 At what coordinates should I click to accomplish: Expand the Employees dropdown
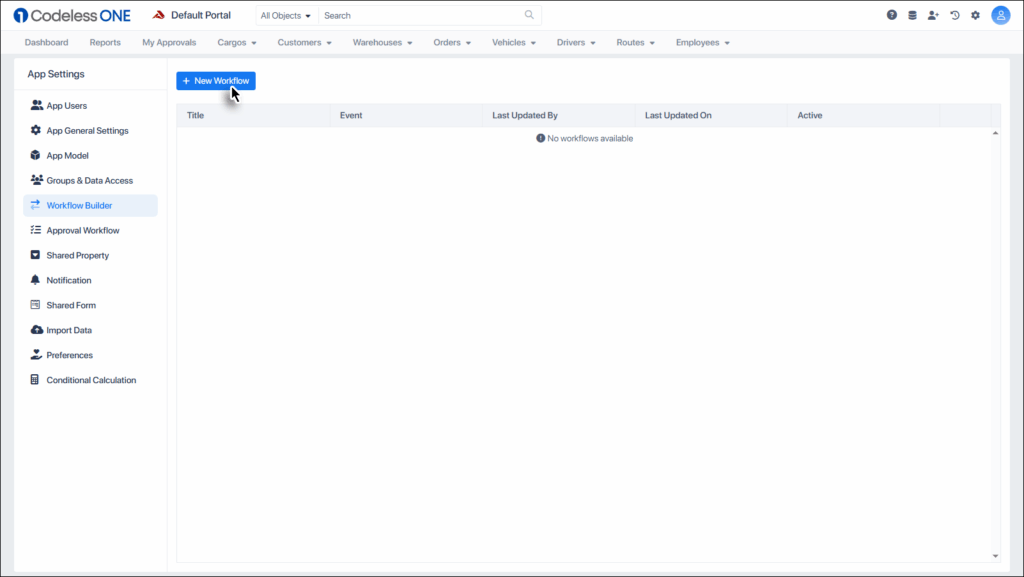[x=703, y=42]
